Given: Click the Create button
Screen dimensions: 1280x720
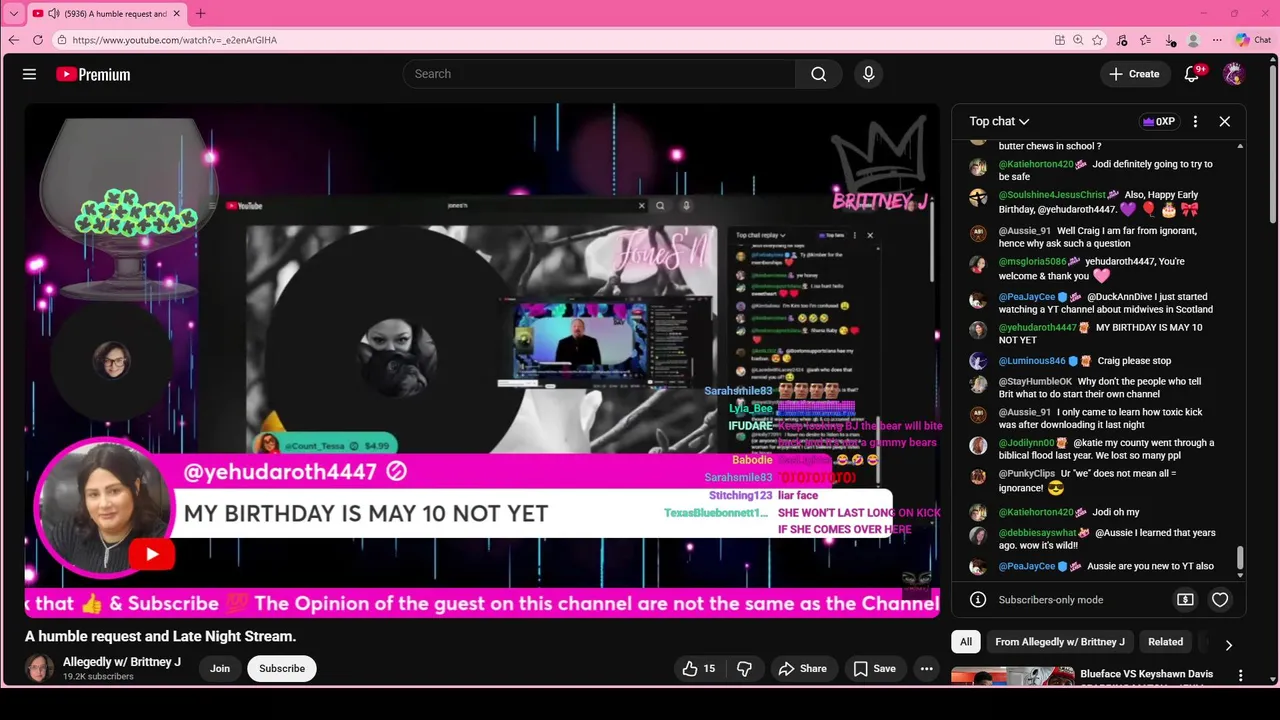Looking at the screenshot, I should (x=1134, y=74).
